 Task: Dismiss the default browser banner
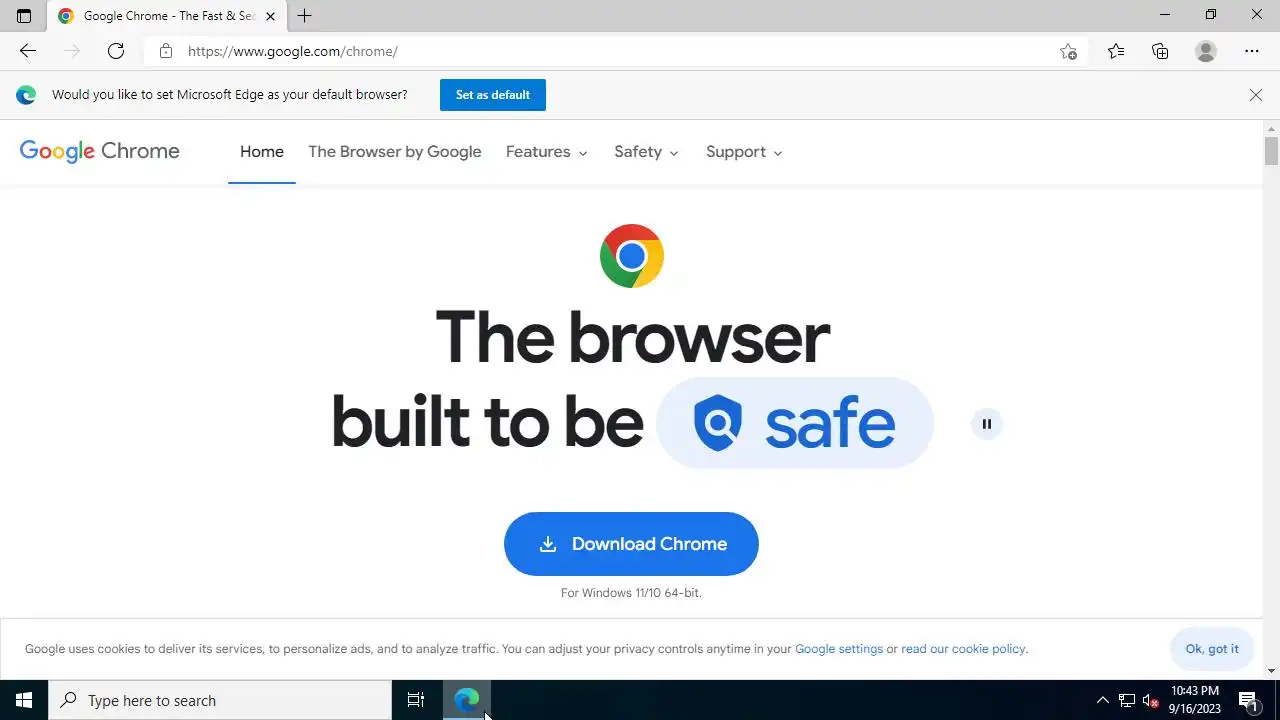point(1256,95)
